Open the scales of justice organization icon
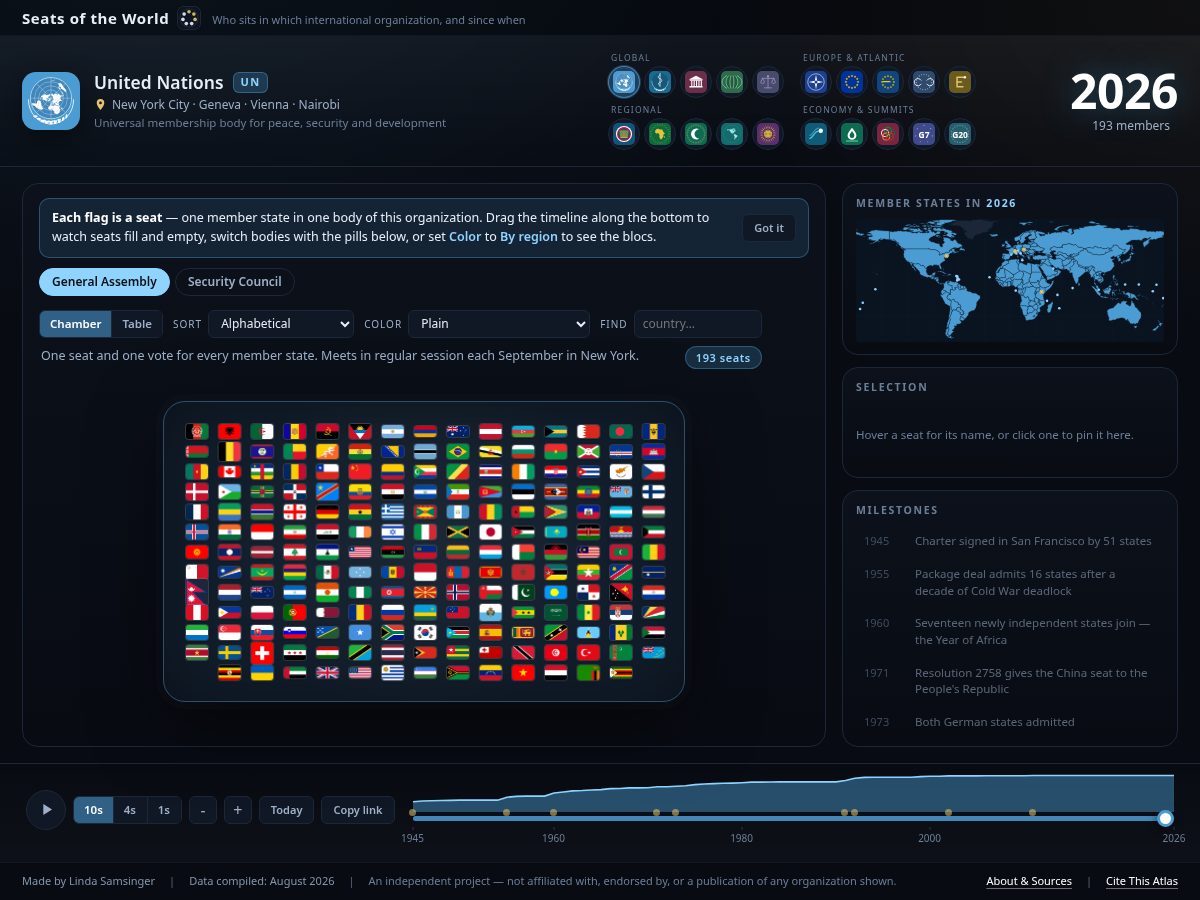The height and width of the screenshot is (900, 1200). pyautogui.click(x=768, y=81)
